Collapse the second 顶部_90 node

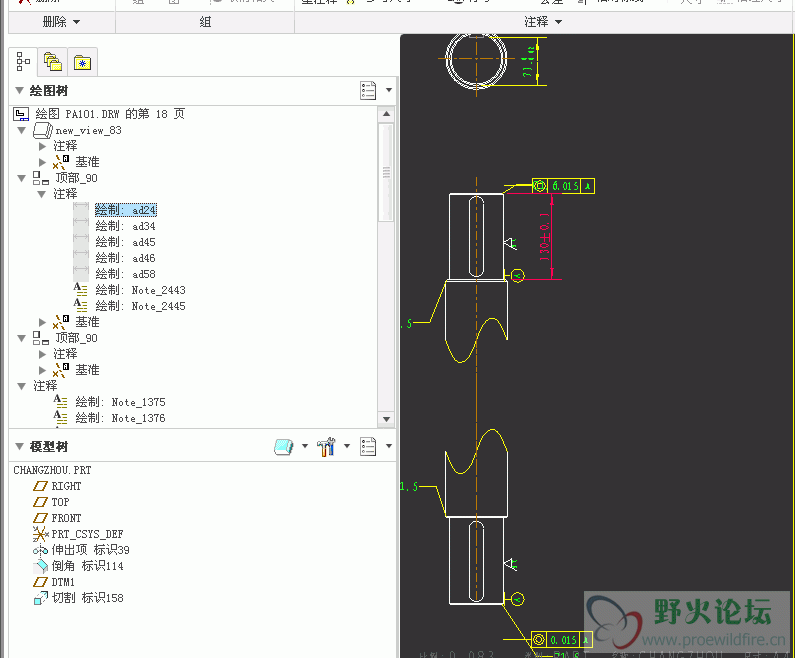[x=21, y=339]
